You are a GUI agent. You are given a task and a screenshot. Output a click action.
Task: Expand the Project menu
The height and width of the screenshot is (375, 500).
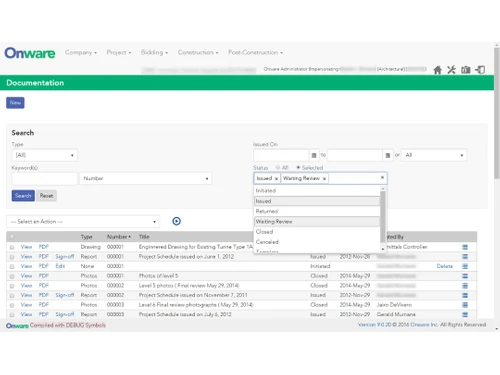119,52
